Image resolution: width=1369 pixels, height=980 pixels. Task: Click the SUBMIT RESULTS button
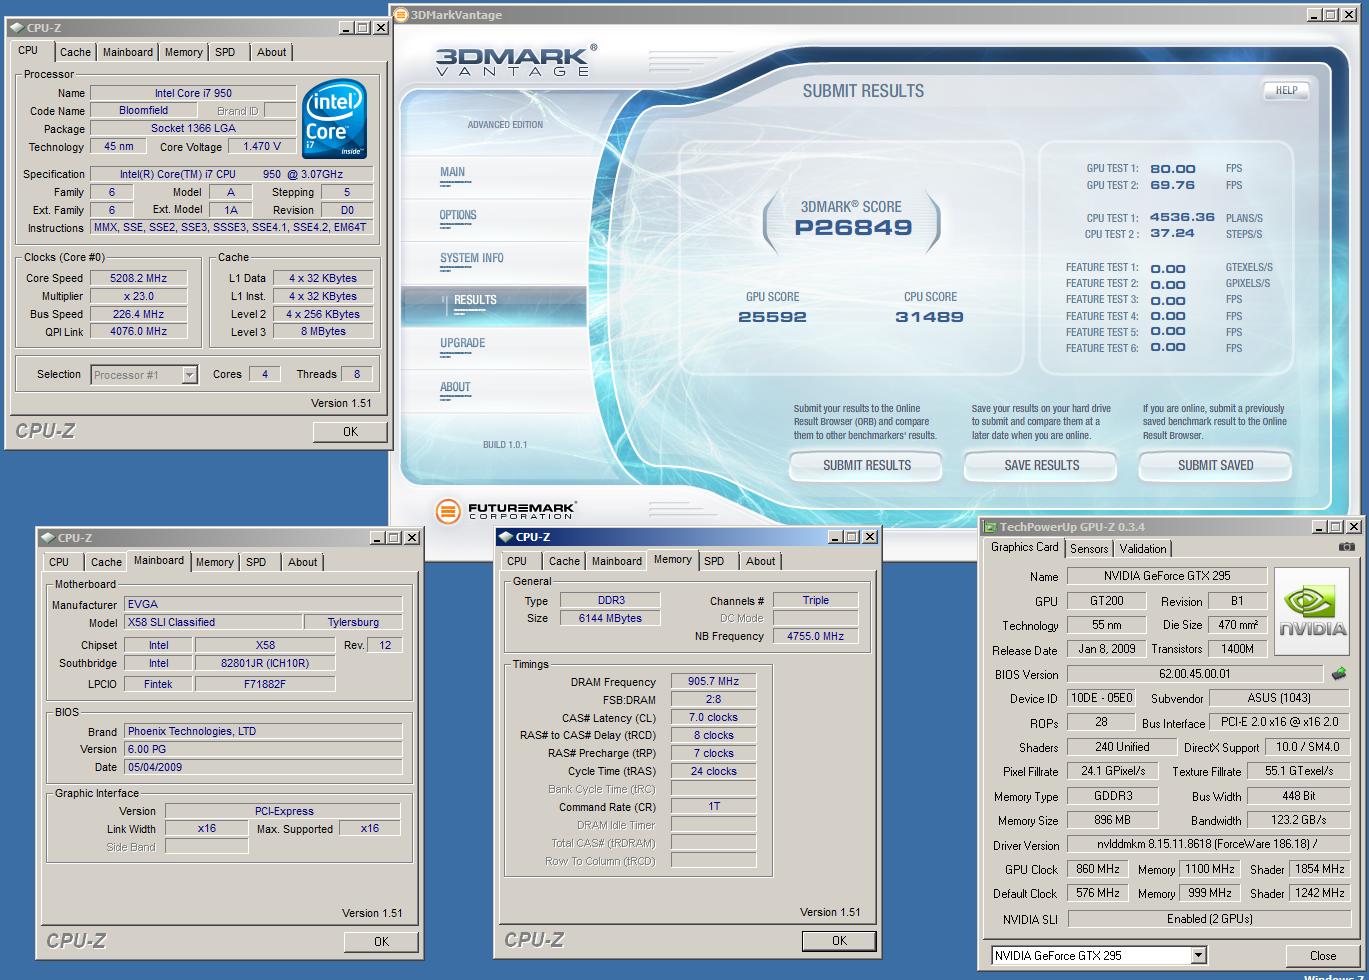[866, 465]
